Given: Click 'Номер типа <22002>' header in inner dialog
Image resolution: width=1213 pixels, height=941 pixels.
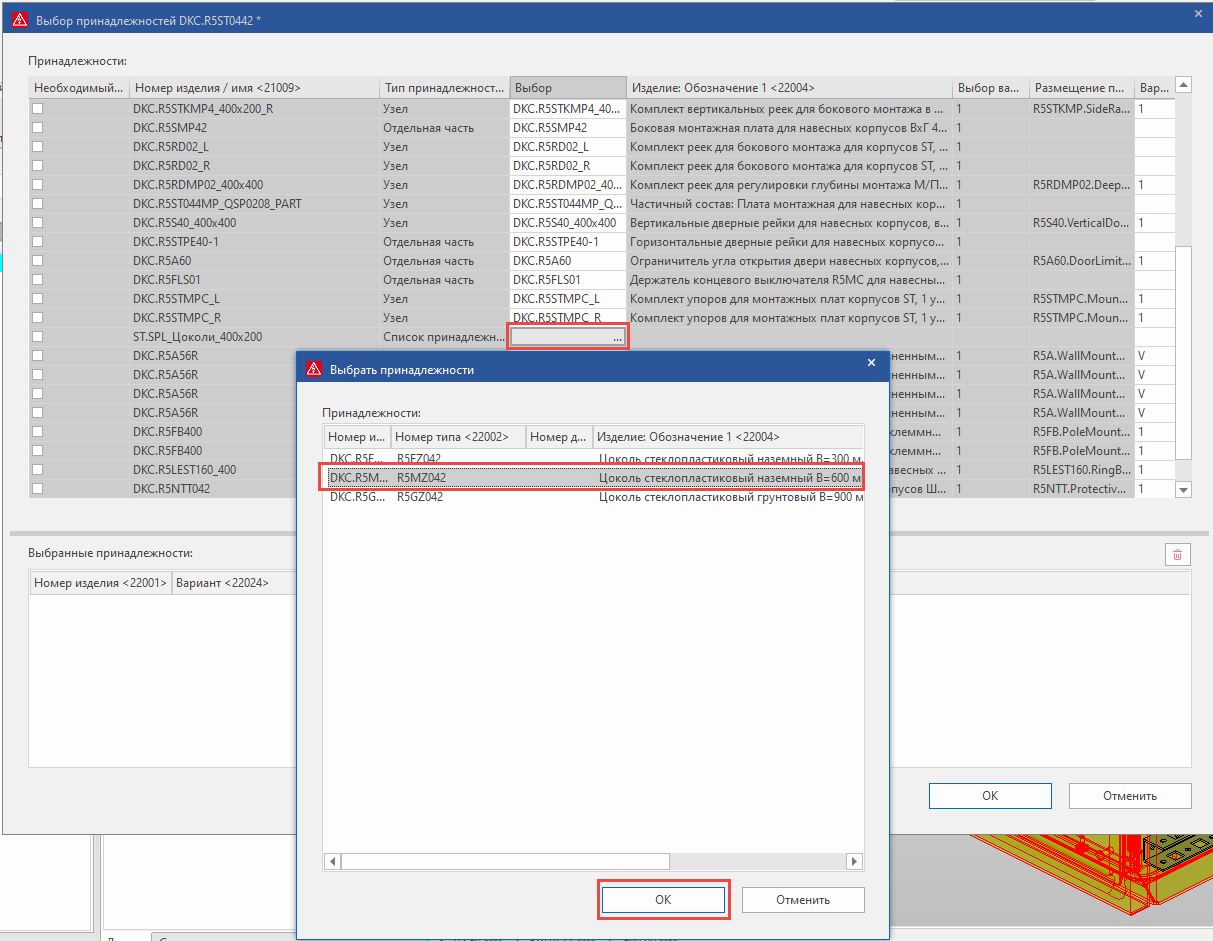Looking at the screenshot, I should coord(458,436).
